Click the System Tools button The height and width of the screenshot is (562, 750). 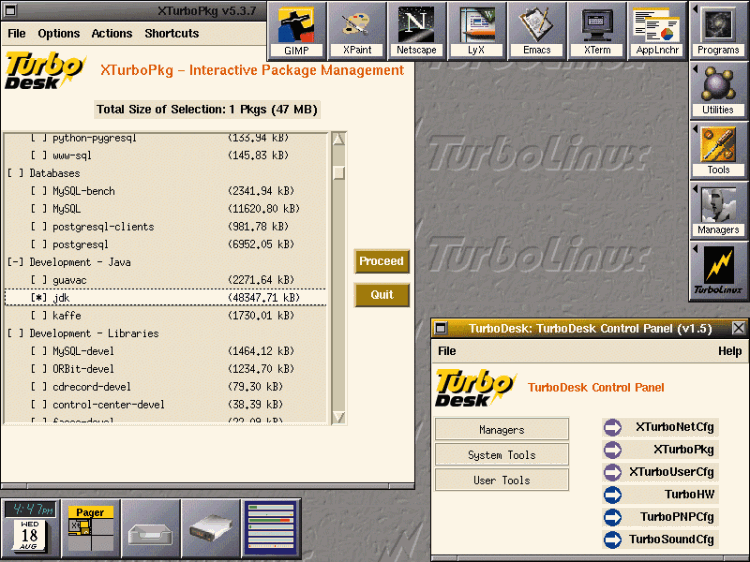click(x=502, y=455)
